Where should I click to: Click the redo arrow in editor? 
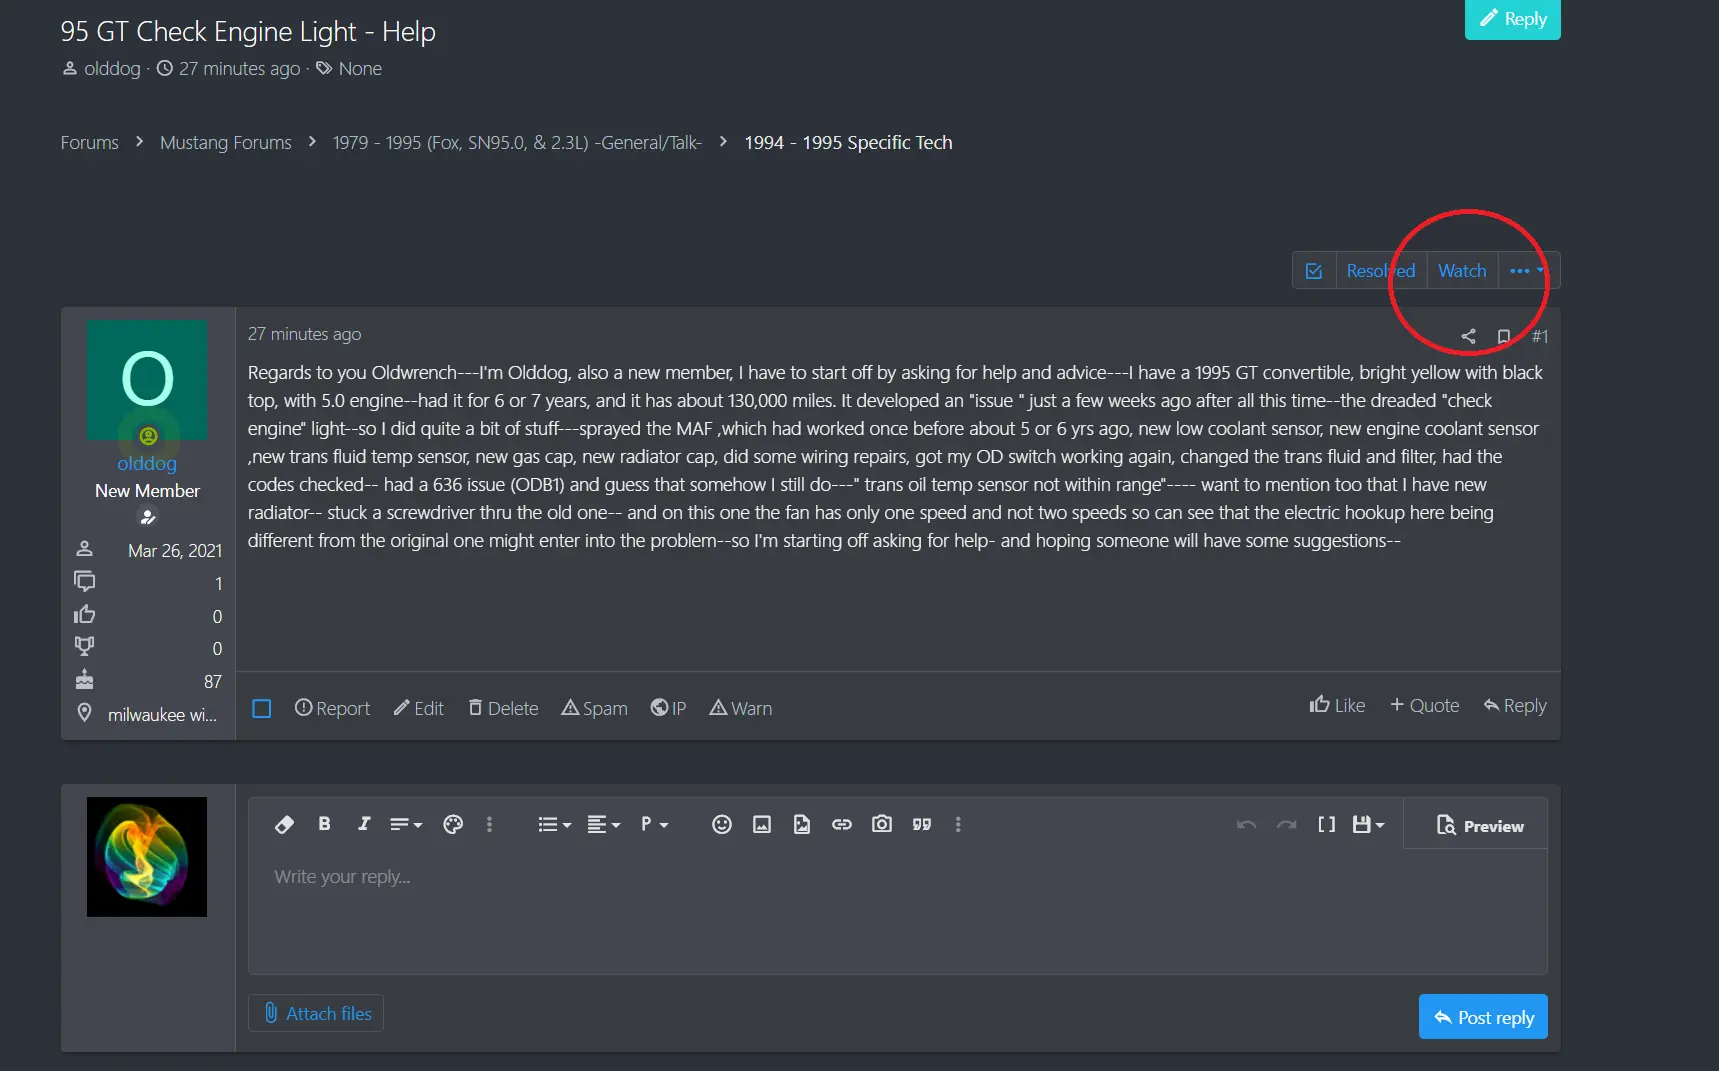(x=1287, y=824)
